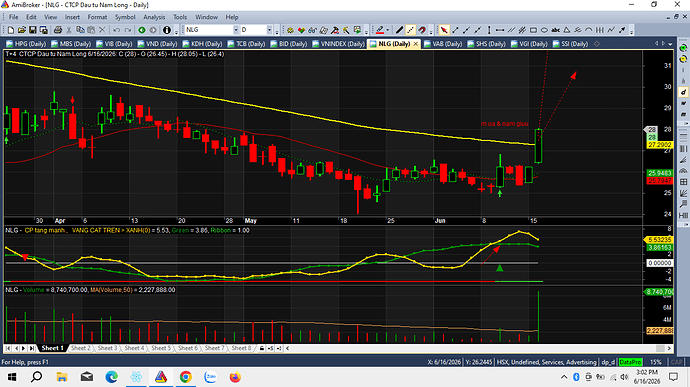Toggle the sheet lock icon
The height and width of the screenshot is (387, 690).
click(x=262, y=348)
